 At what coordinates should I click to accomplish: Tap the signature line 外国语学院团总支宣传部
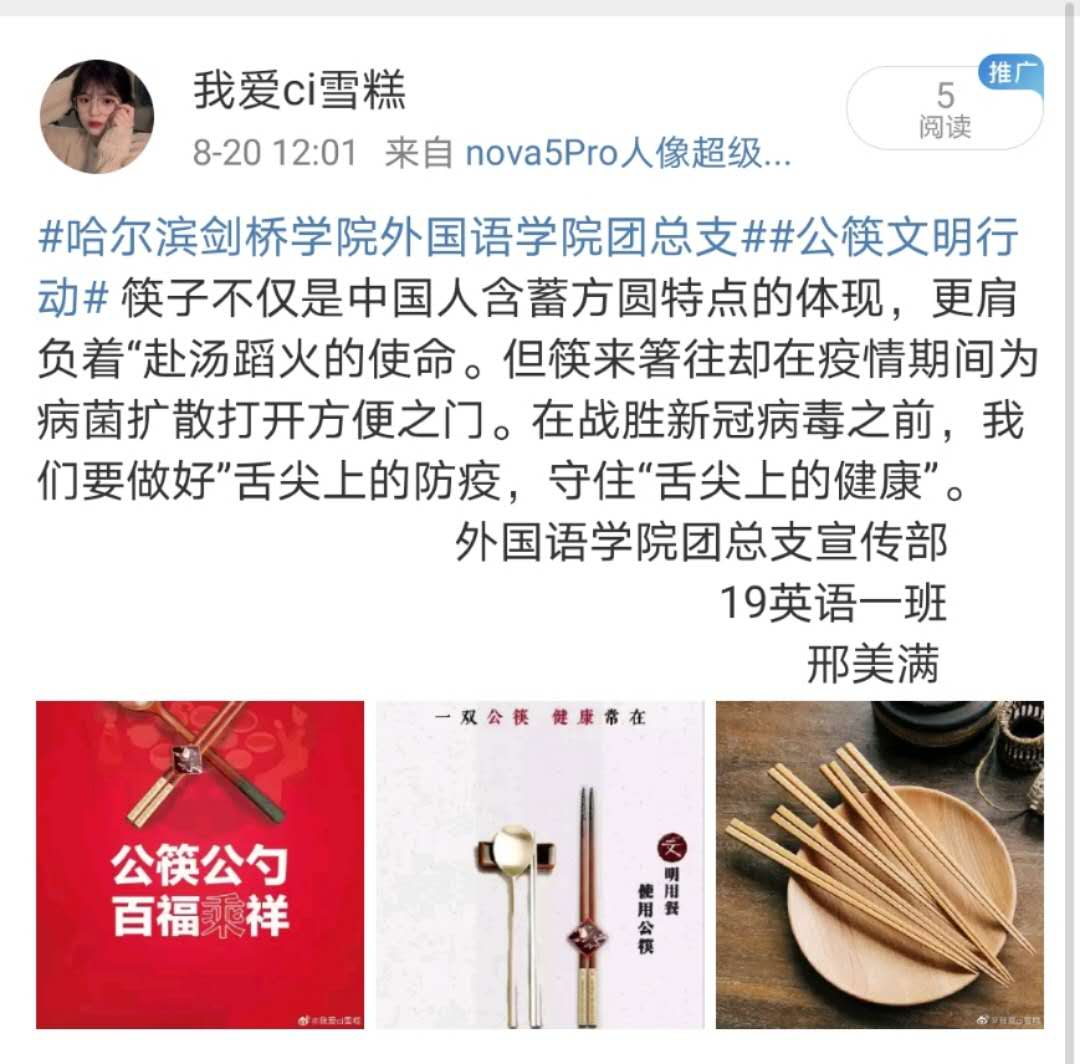pos(701,542)
